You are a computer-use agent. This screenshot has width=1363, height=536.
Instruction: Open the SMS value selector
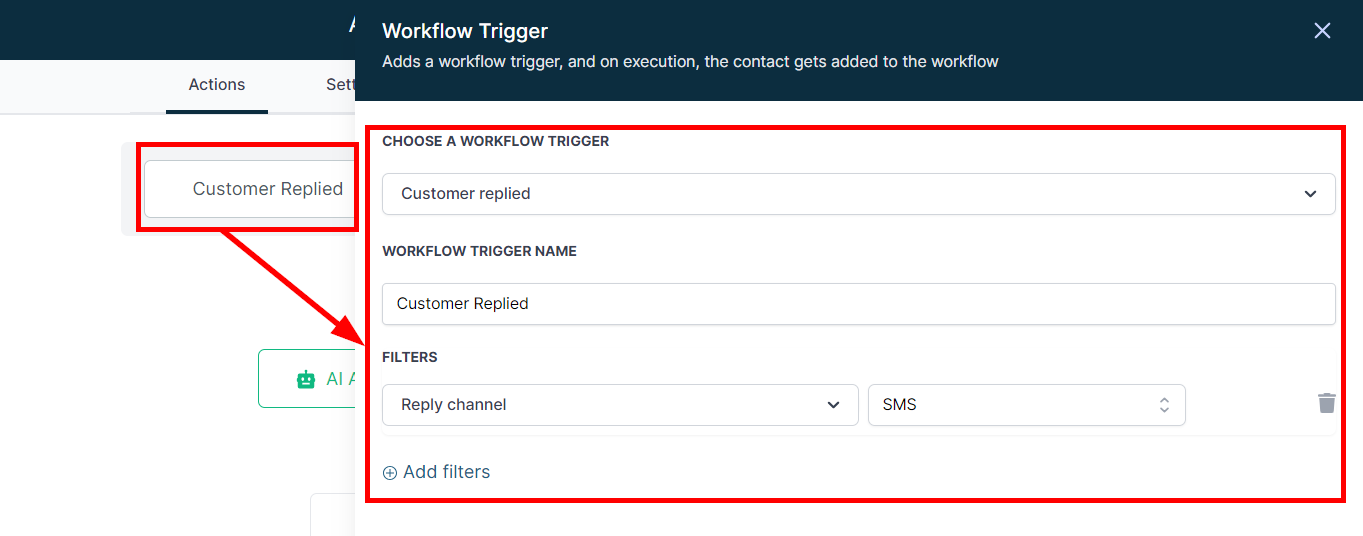1026,405
